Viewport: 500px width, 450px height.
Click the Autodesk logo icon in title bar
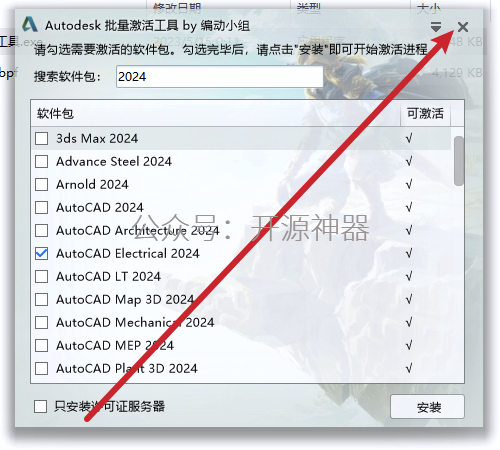(x=30, y=25)
